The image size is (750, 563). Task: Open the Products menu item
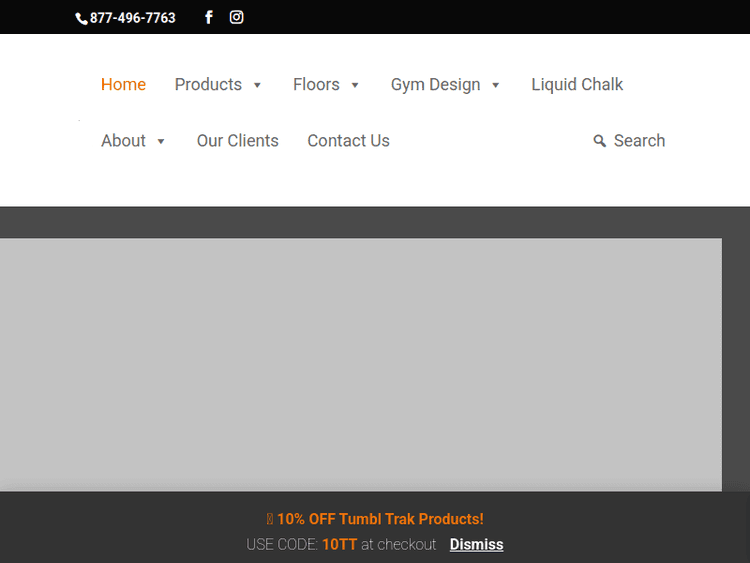tap(208, 85)
